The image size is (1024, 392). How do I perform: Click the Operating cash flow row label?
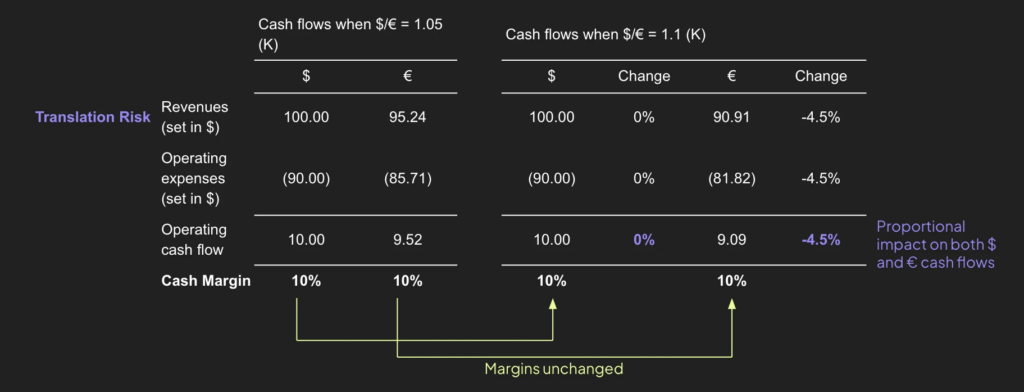click(x=194, y=240)
